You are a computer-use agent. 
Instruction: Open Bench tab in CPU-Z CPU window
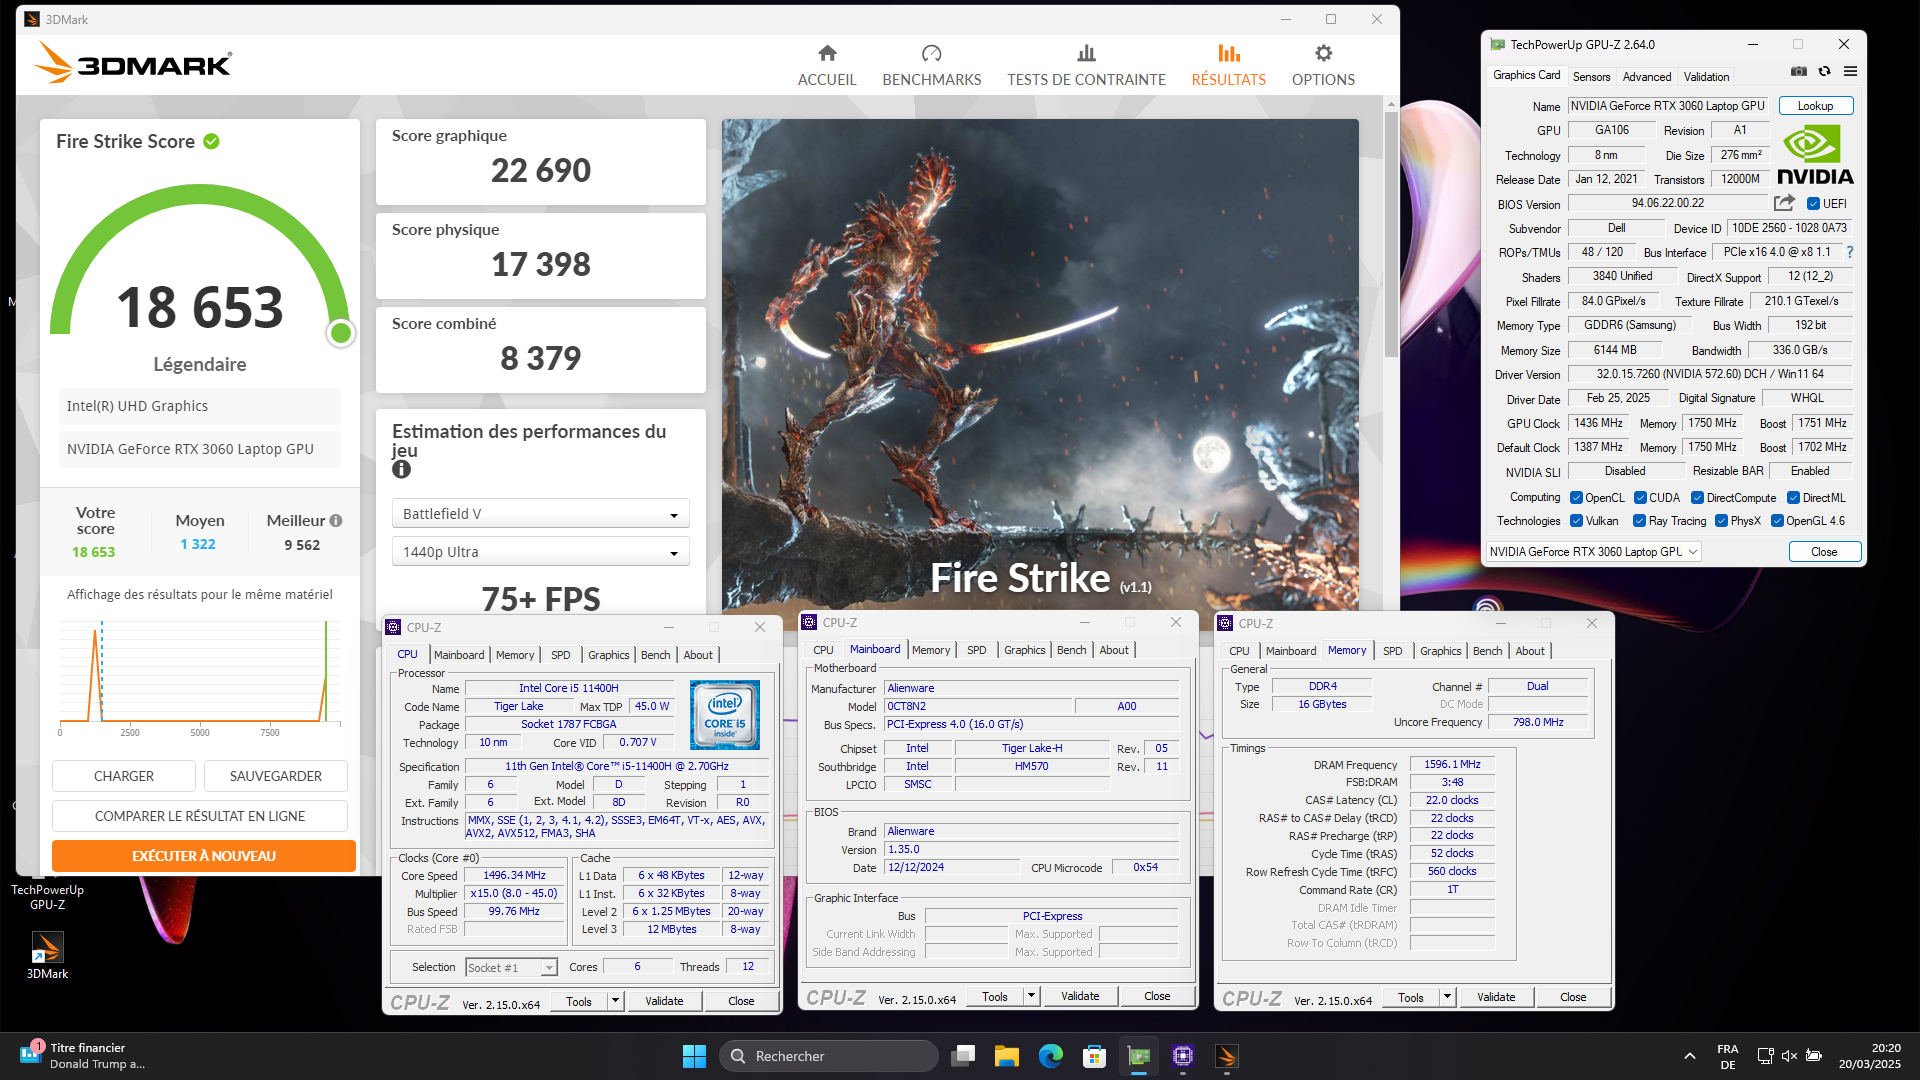655,655
